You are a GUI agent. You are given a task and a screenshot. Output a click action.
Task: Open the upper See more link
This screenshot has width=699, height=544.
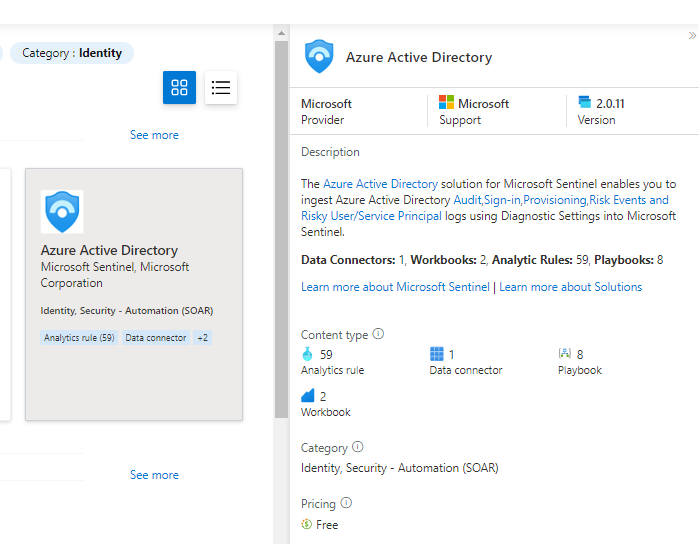[154, 135]
